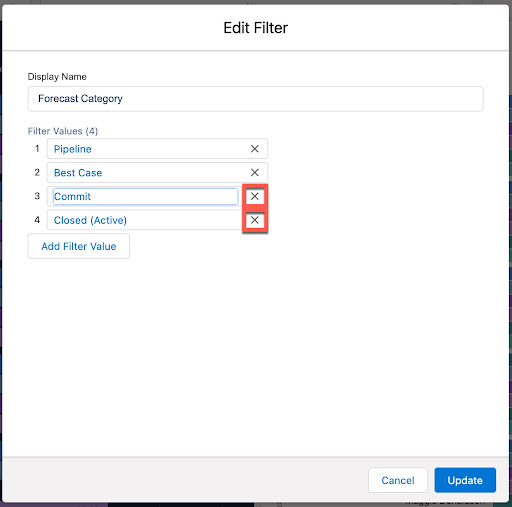512x507 pixels.
Task: Click row number 4 beside Closed (Active)
Action: click(37, 220)
